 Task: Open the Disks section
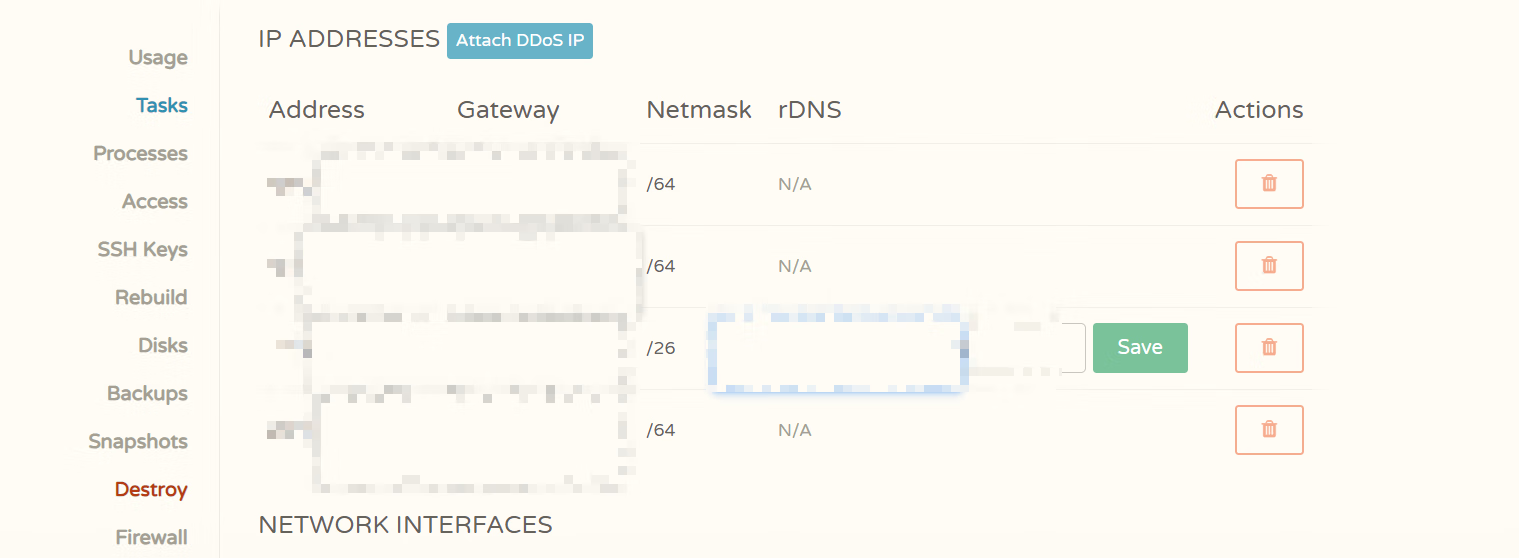163,346
